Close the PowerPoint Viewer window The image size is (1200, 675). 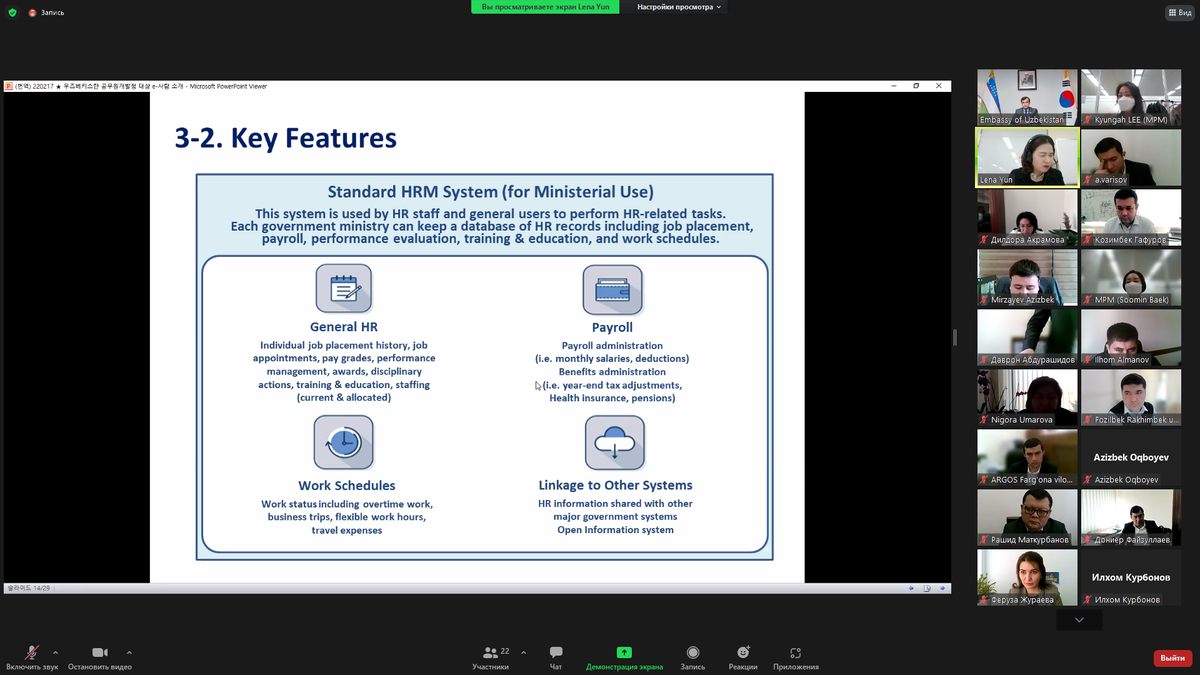click(938, 86)
